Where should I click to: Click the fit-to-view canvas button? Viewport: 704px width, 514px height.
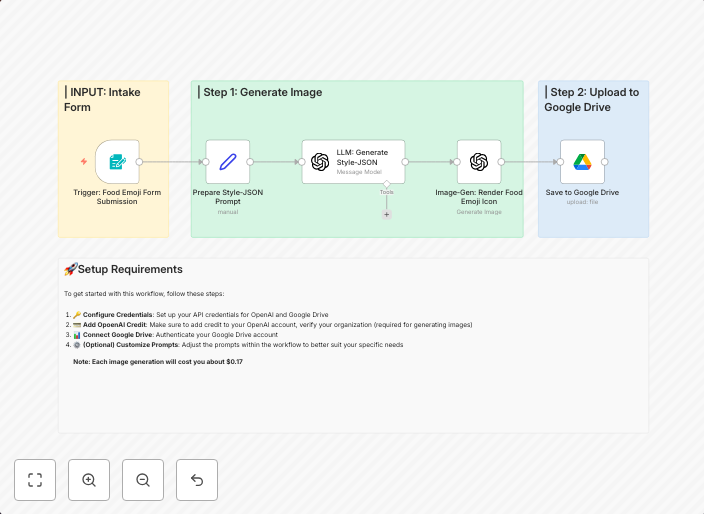(35, 480)
